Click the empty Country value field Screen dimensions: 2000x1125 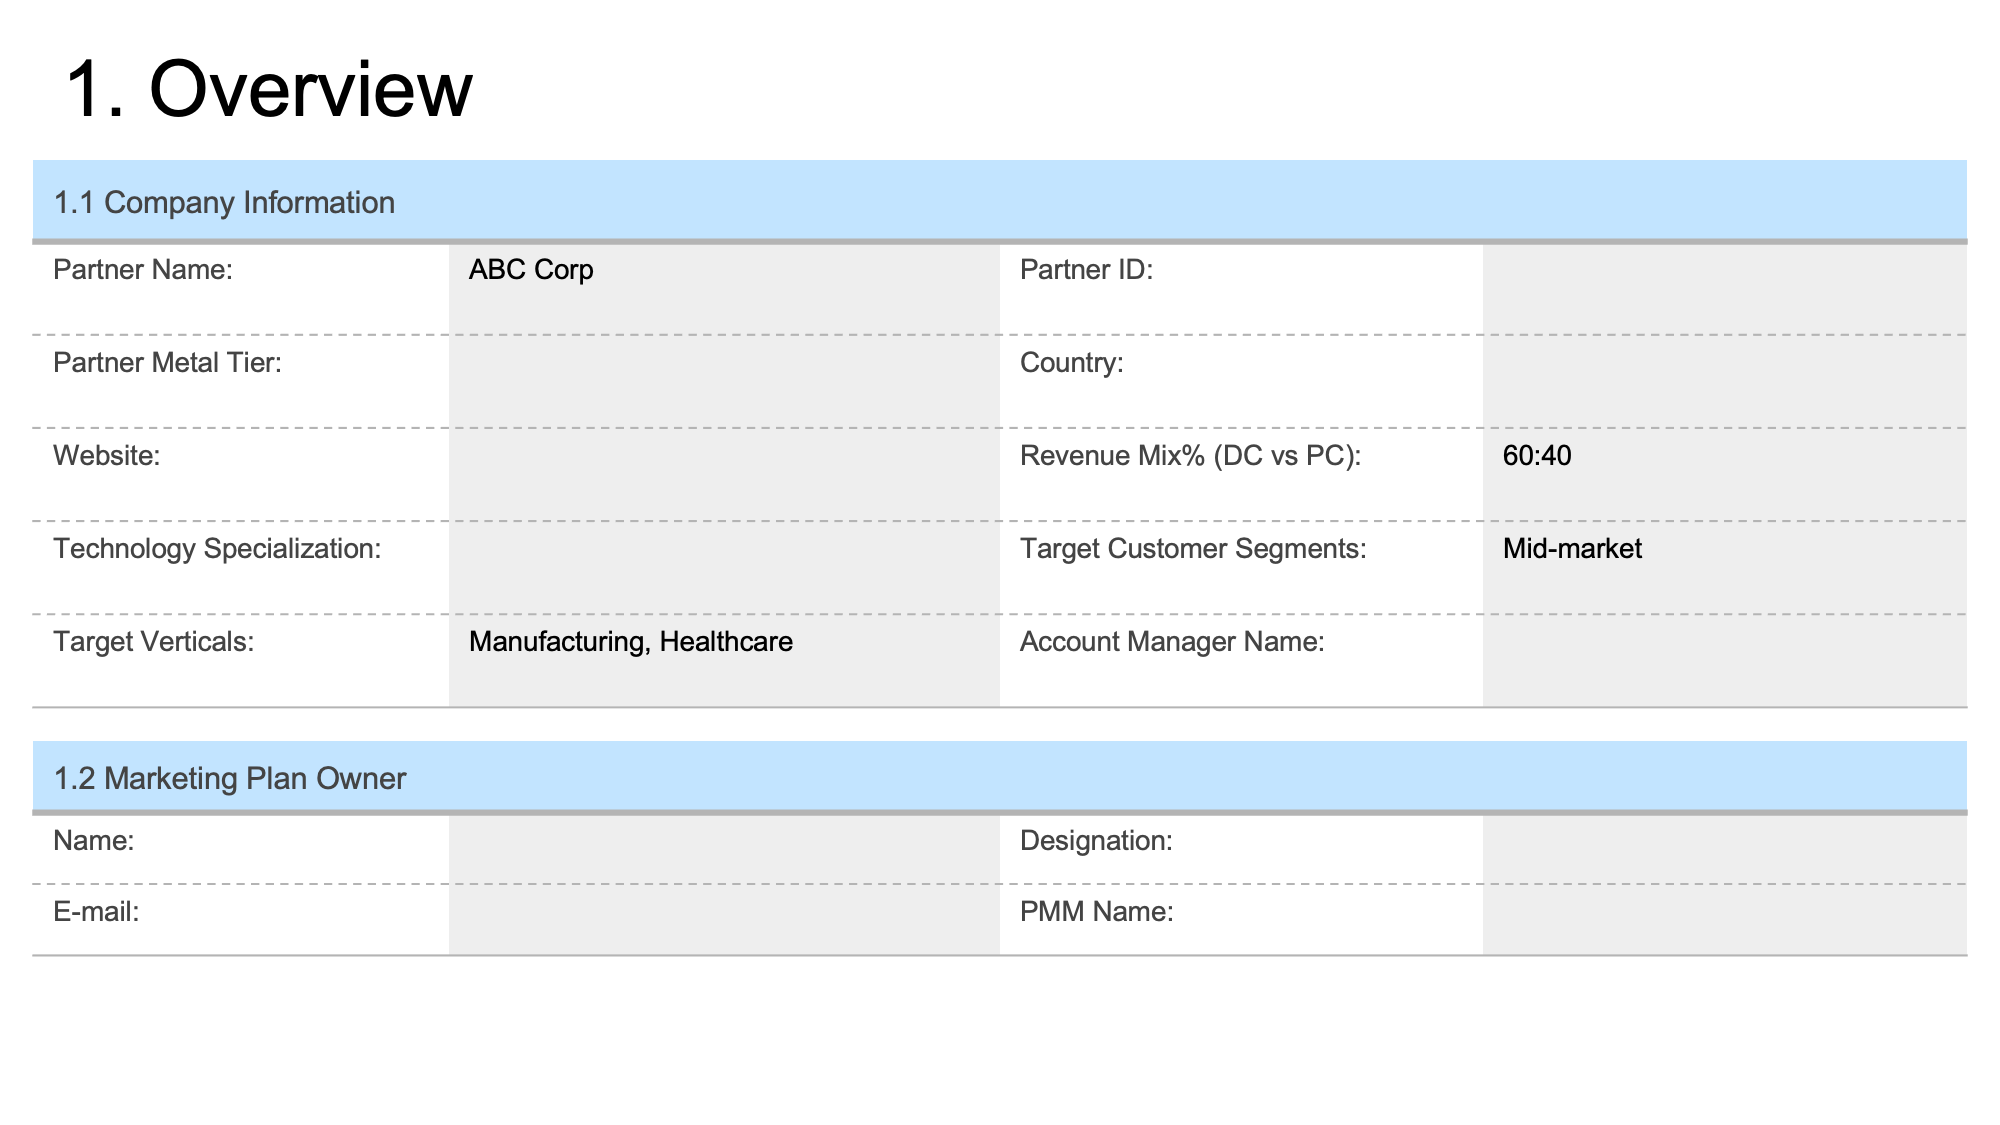point(1724,381)
